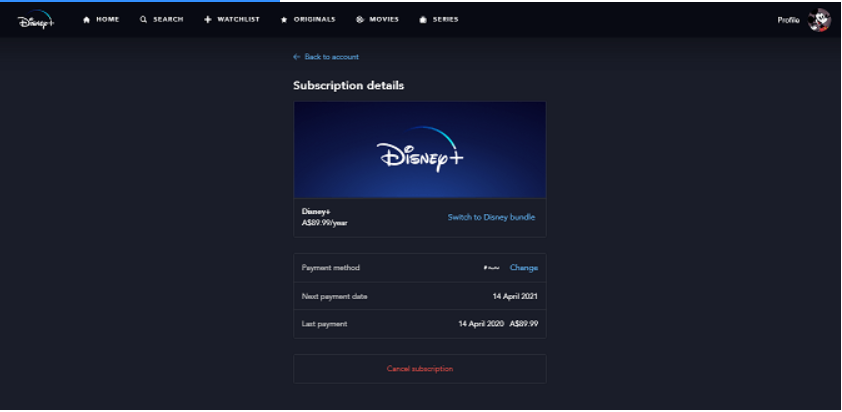Click the 14 April 2021 date
842x412 pixels.
point(515,297)
